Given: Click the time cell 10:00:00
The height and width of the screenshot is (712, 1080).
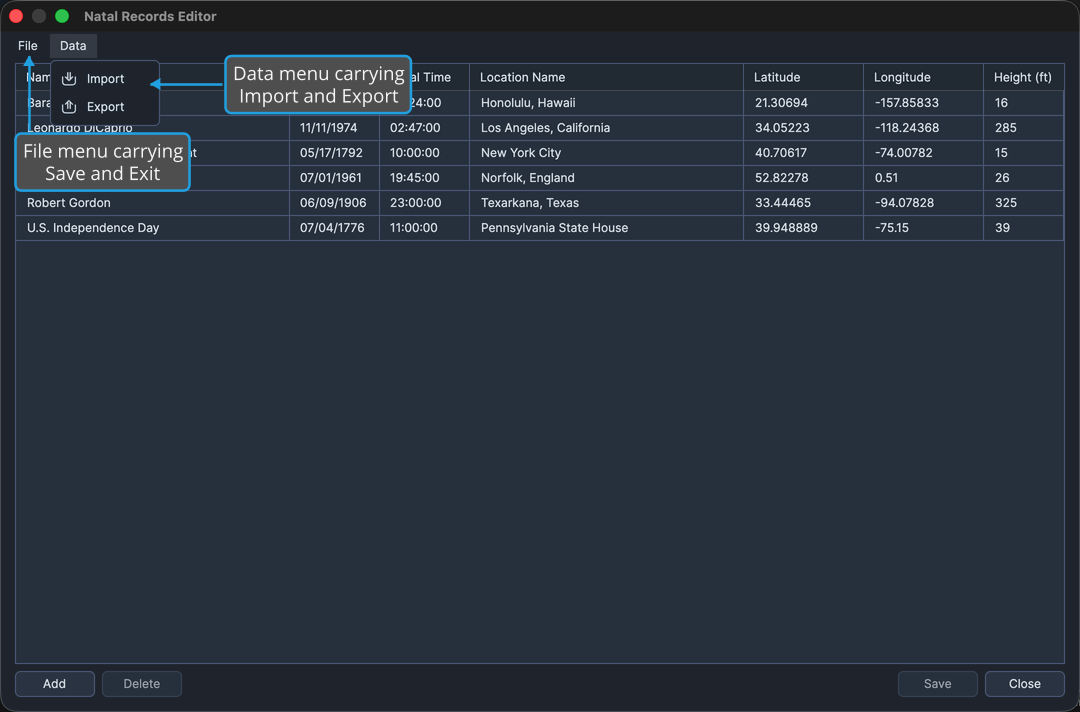Looking at the screenshot, I should pyautogui.click(x=424, y=153).
